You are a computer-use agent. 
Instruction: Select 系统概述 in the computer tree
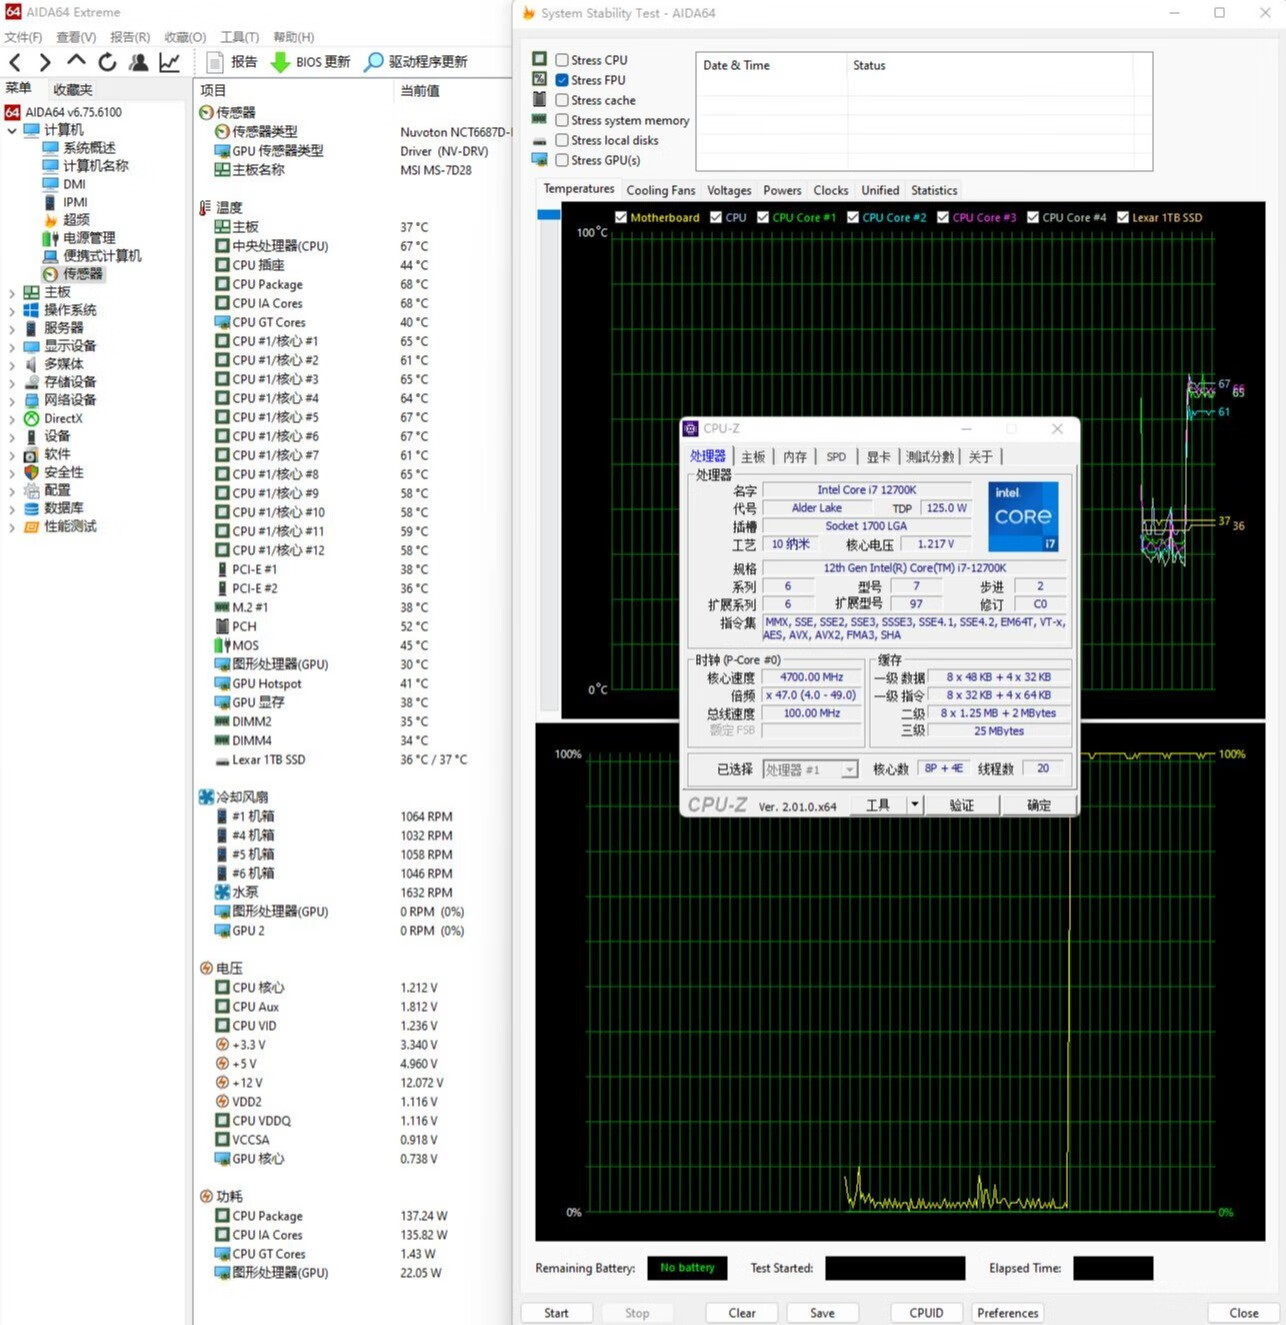click(79, 148)
